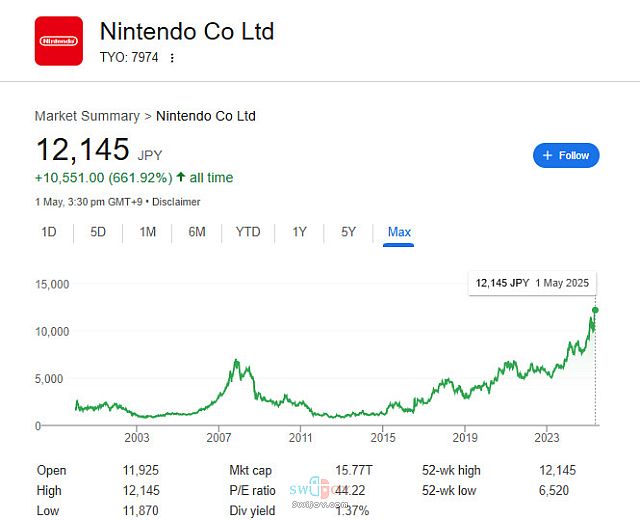Screen dimensions: 640x520
Task: Follow Nintendo Co Ltd stock
Action: point(566,155)
